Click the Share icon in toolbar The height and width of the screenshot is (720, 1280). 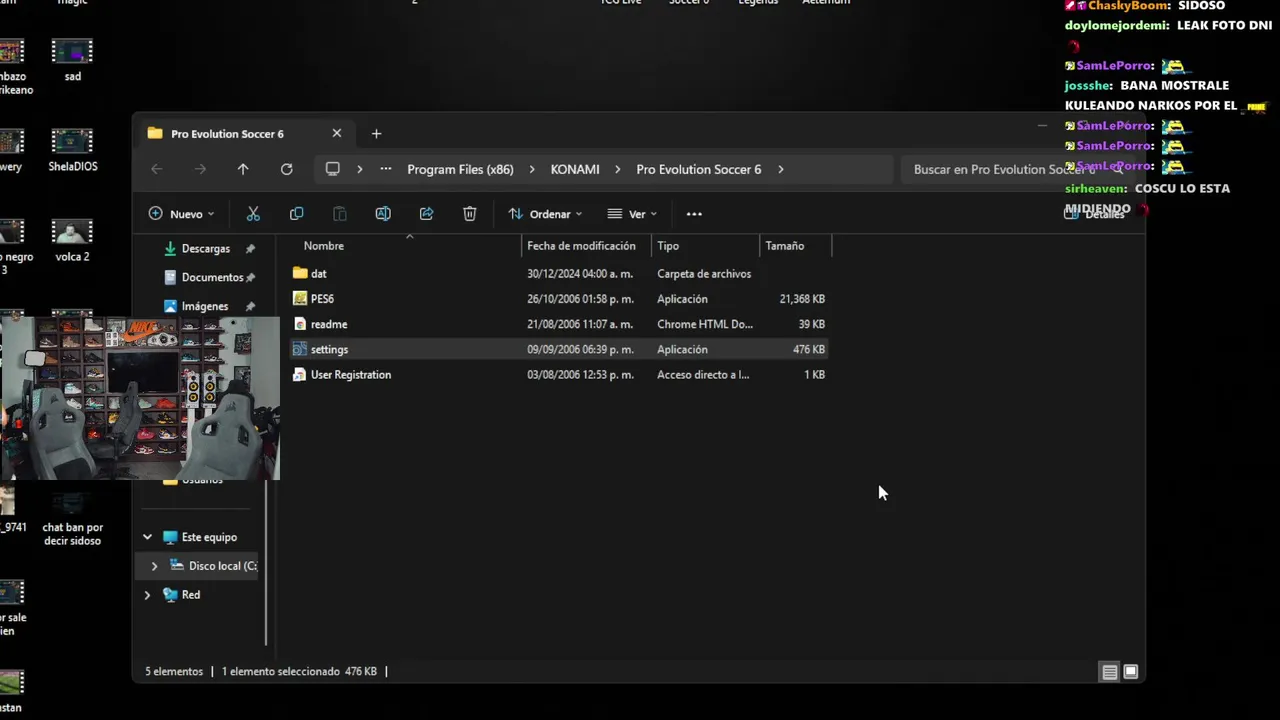point(426,214)
